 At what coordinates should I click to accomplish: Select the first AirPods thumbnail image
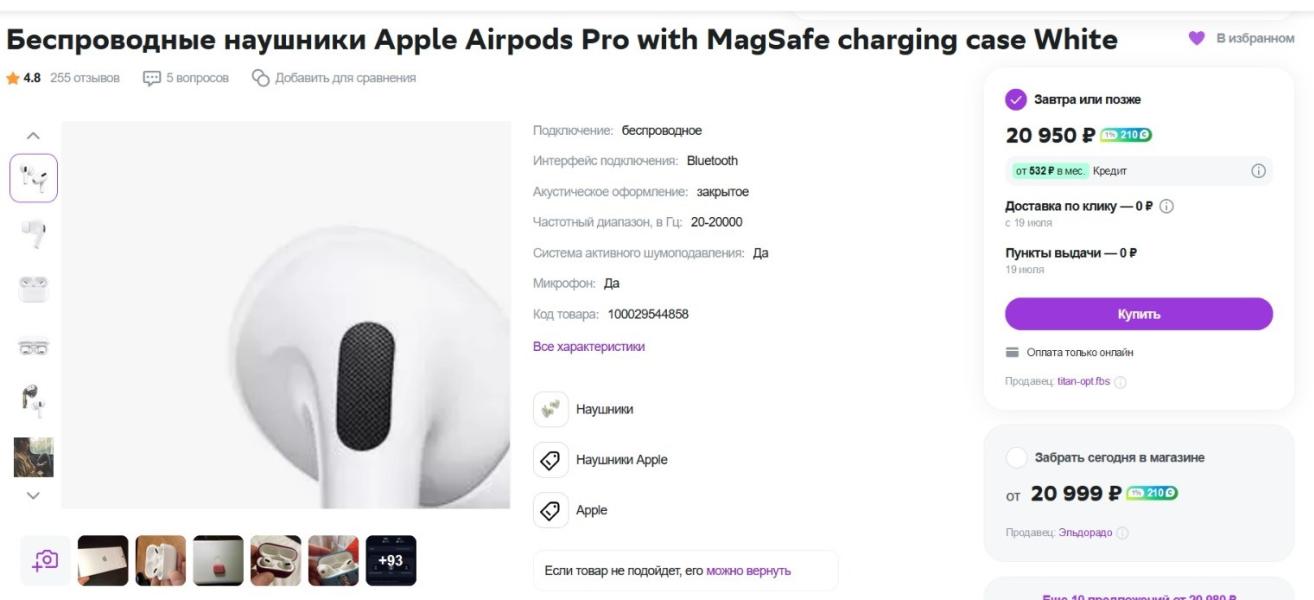[34, 179]
